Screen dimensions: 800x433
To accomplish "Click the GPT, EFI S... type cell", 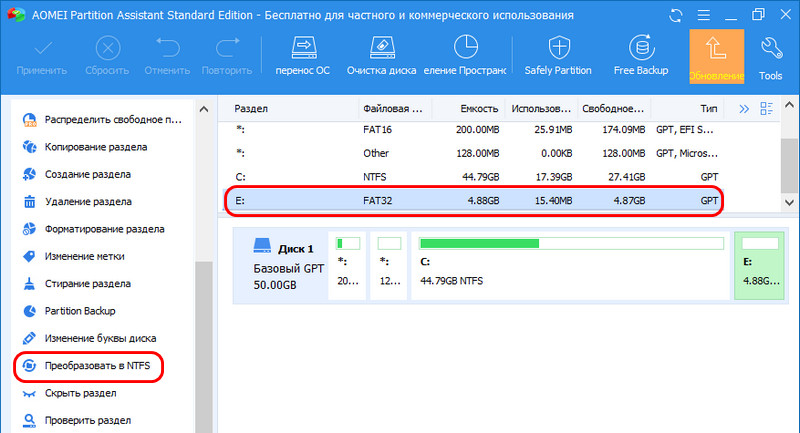I will point(687,130).
